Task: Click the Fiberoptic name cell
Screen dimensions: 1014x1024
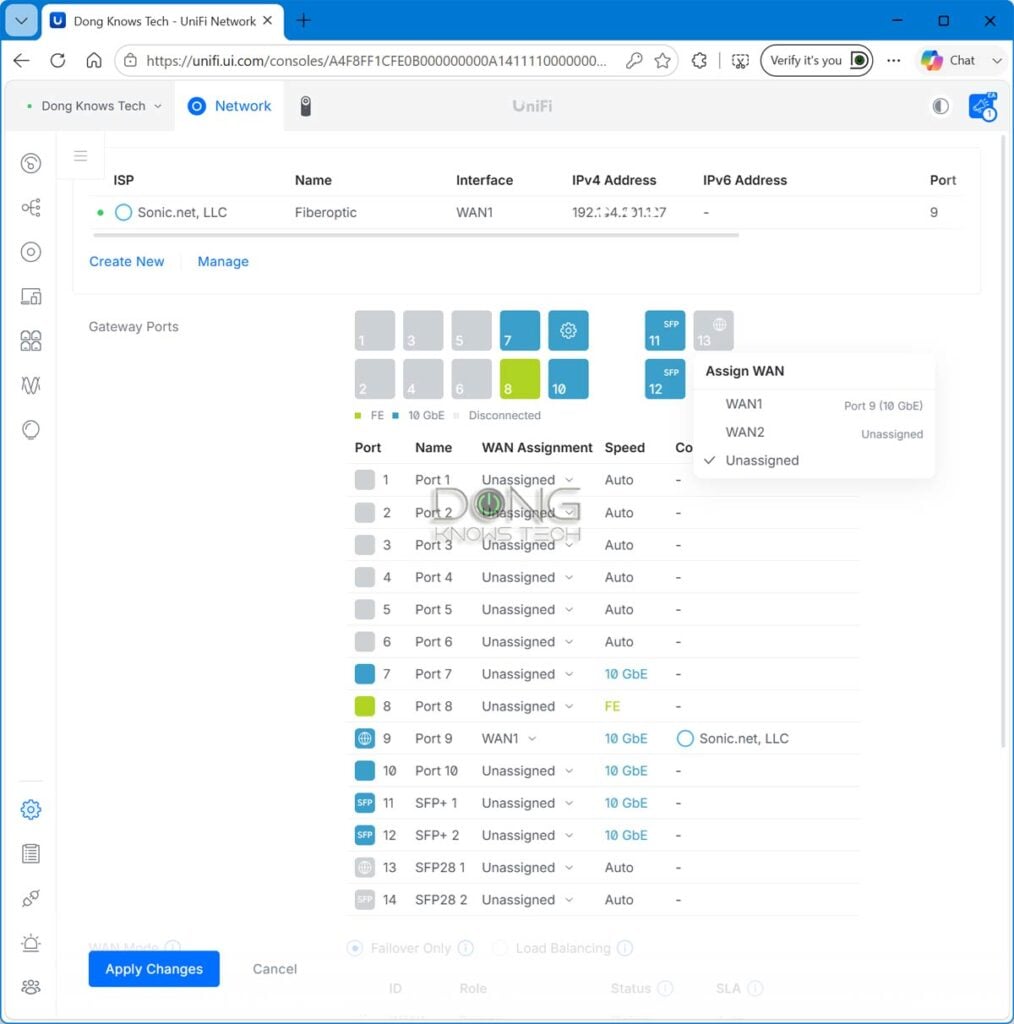Action: pyautogui.click(x=325, y=212)
